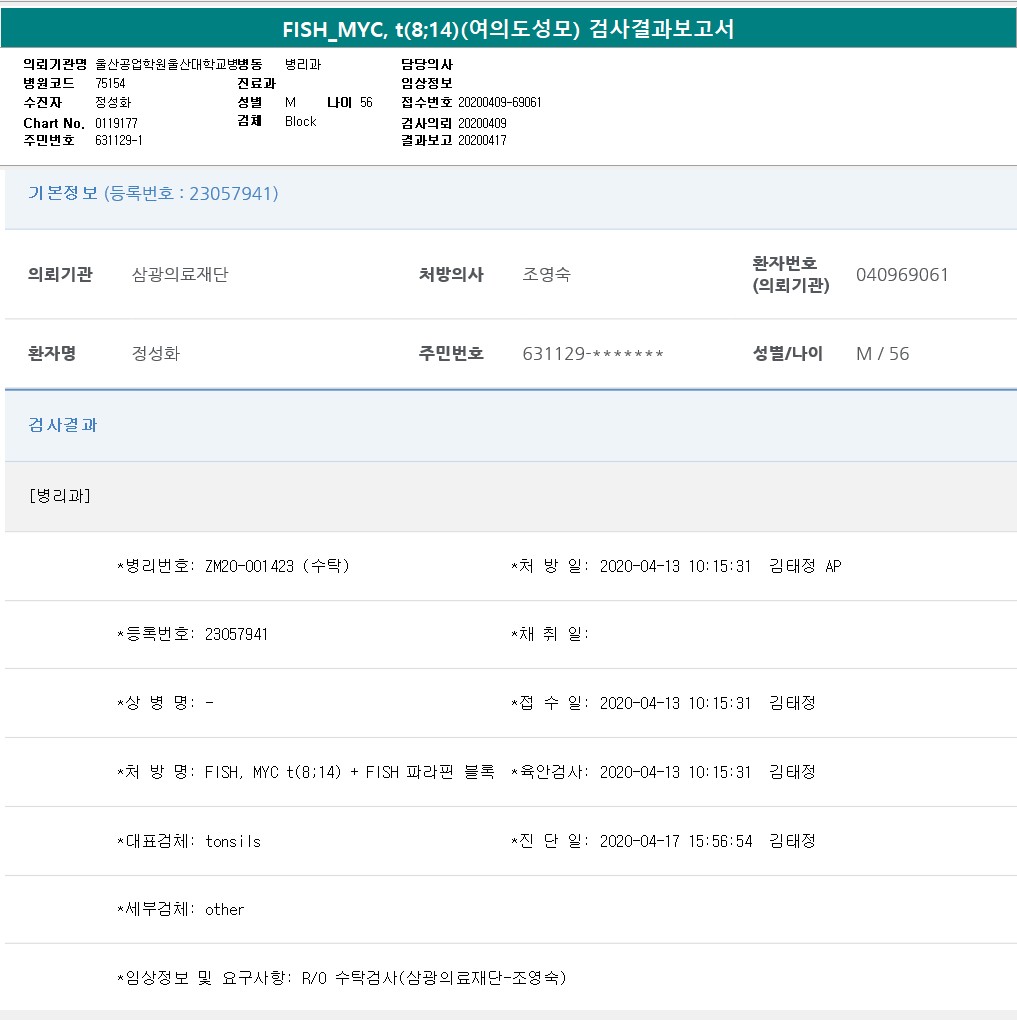The height and width of the screenshot is (1020, 1017).
Task: Click the 육안검사 timestamp row
Action: (663, 772)
